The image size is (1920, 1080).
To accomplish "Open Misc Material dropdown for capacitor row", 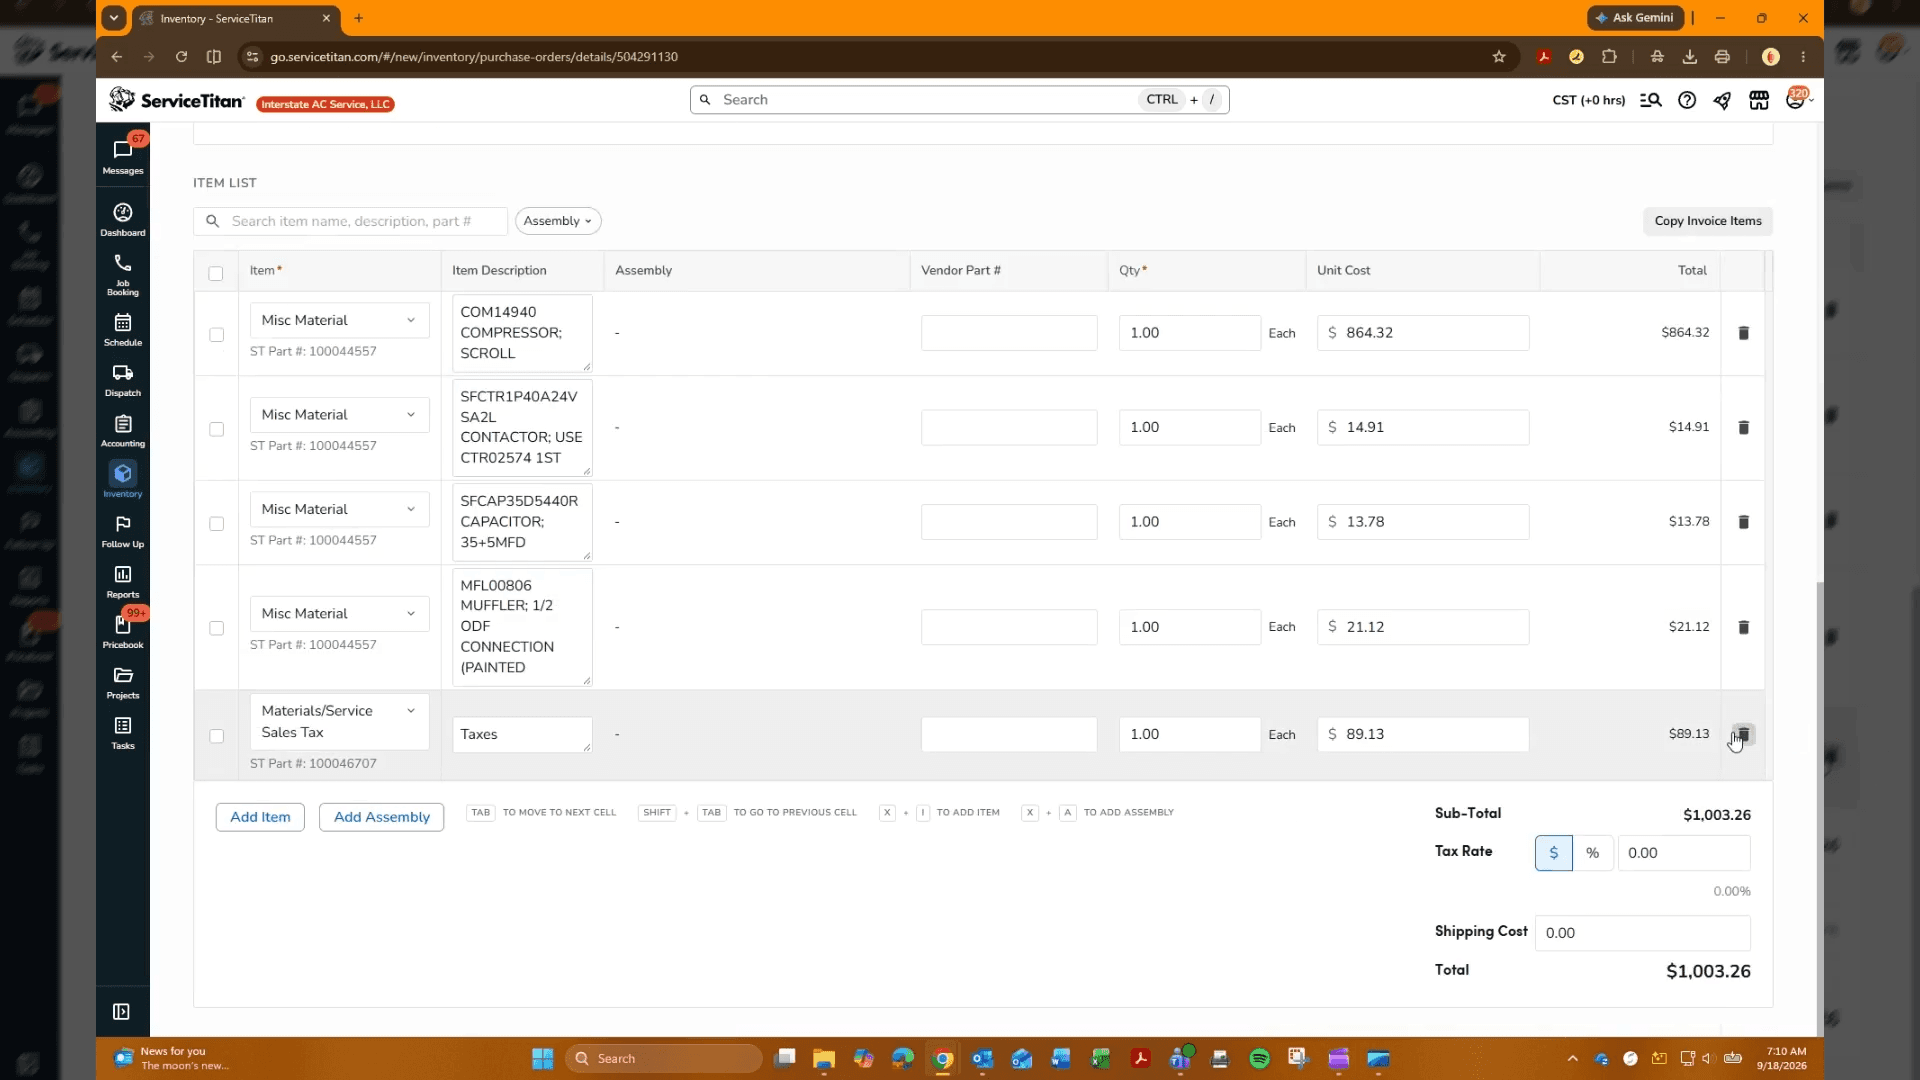I will (x=339, y=509).
